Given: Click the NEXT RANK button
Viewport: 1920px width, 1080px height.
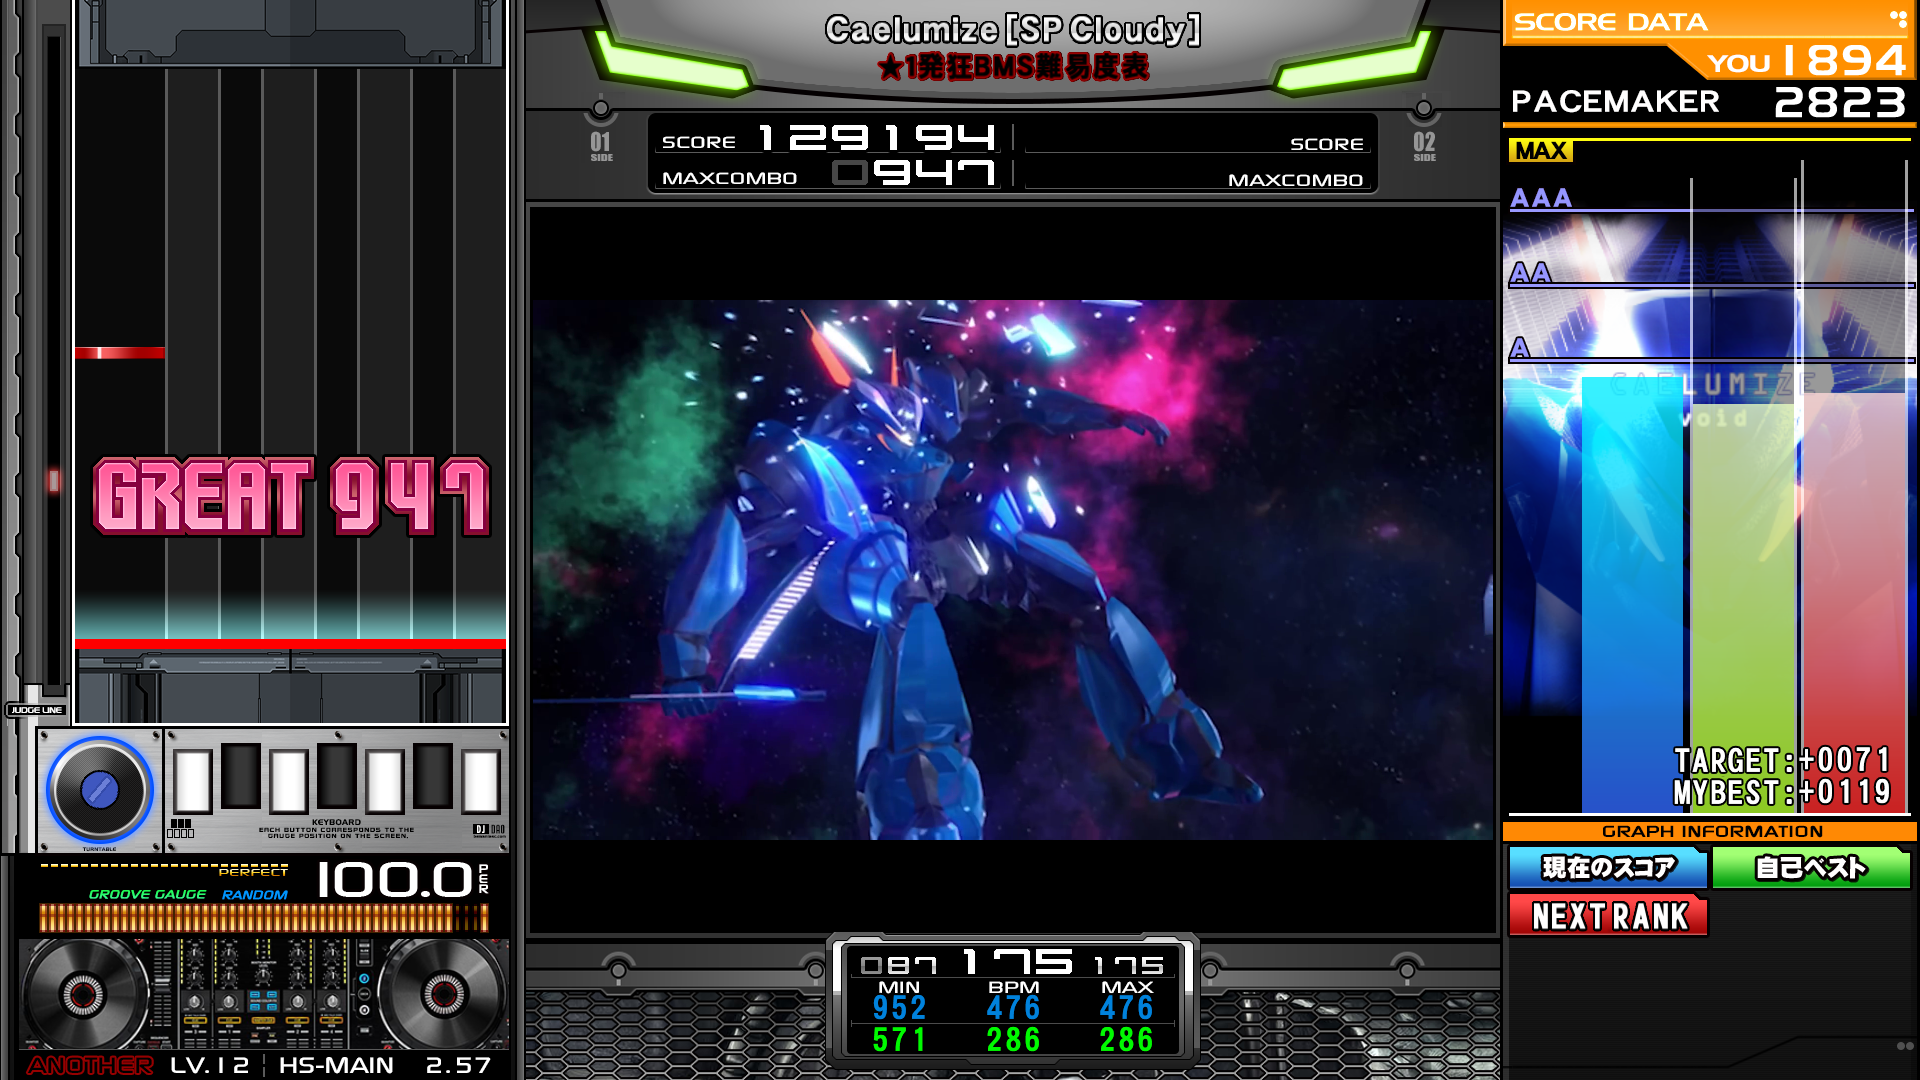Looking at the screenshot, I should pyautogui.click(x=1609, y=916).
